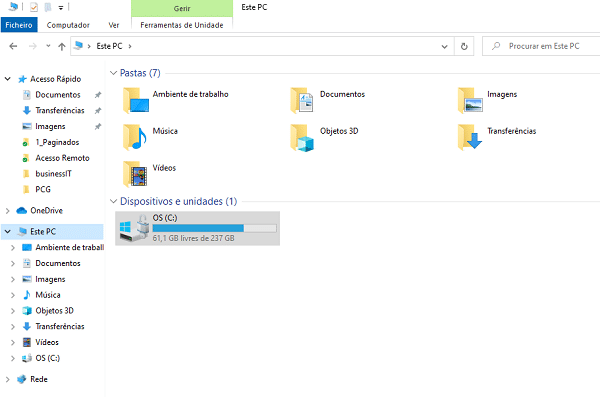Open the Transferências folder in Pastas
600x397 pixels.
coord(470,137)
